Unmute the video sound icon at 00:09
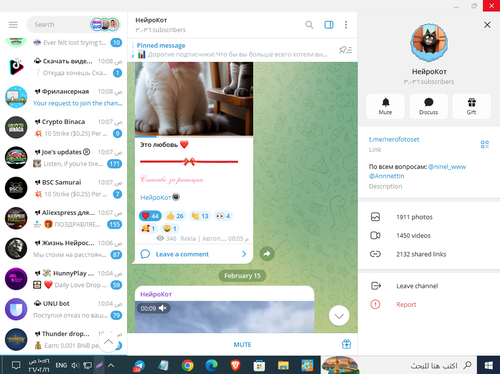Screen dimensions: 500x374 [x=163, y=308]
